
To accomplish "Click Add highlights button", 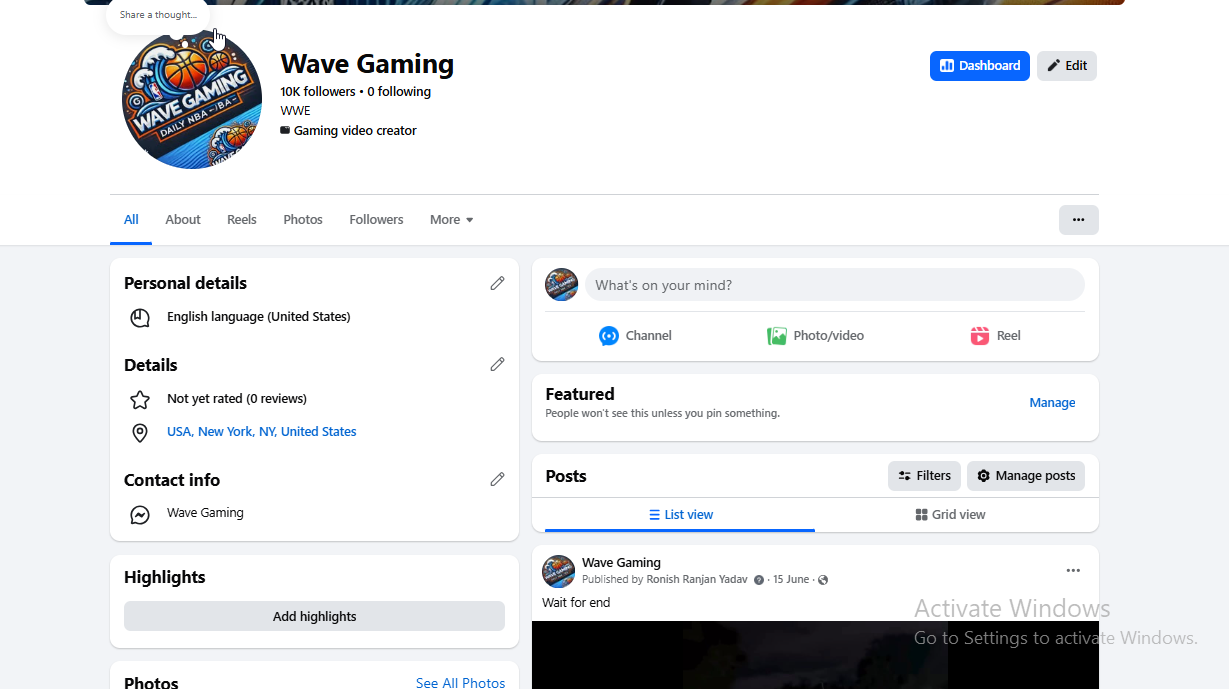I will pos(314,616).
